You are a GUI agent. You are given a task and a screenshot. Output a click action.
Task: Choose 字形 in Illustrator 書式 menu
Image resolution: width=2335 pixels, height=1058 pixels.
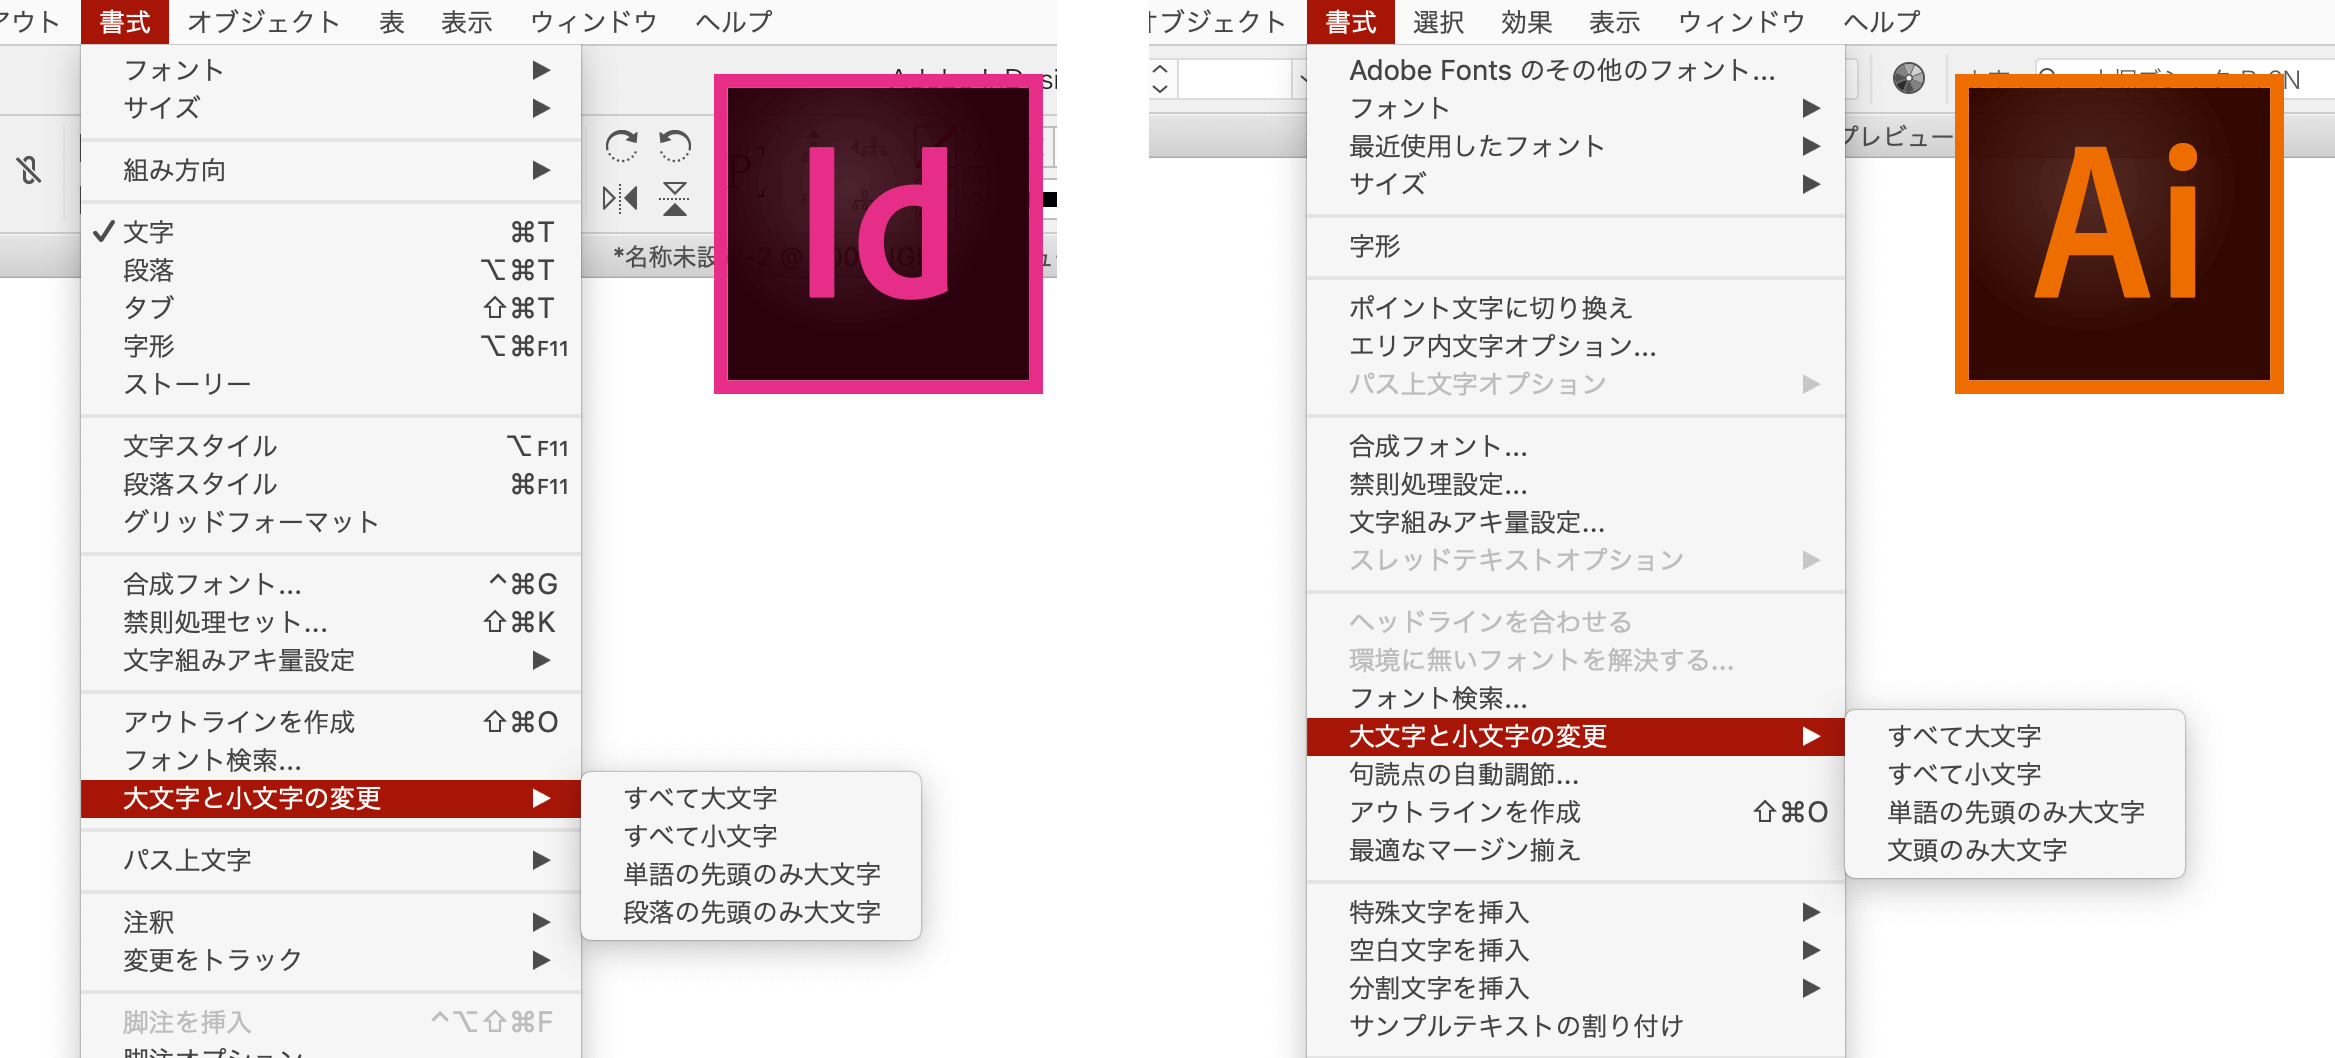[1576, 246]
